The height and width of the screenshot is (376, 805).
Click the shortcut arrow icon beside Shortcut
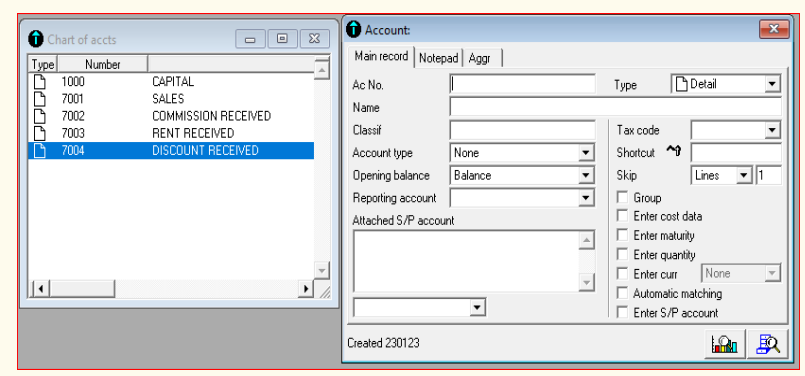[674, 152]
